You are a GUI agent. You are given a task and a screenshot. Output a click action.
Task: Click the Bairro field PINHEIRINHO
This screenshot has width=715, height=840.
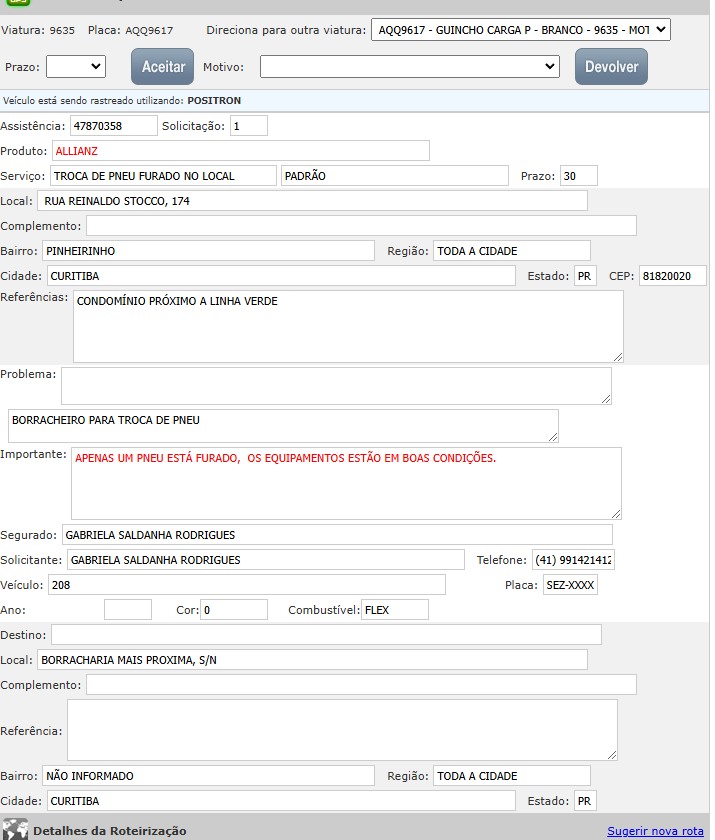pyautogui.click(x=207, y=251)
